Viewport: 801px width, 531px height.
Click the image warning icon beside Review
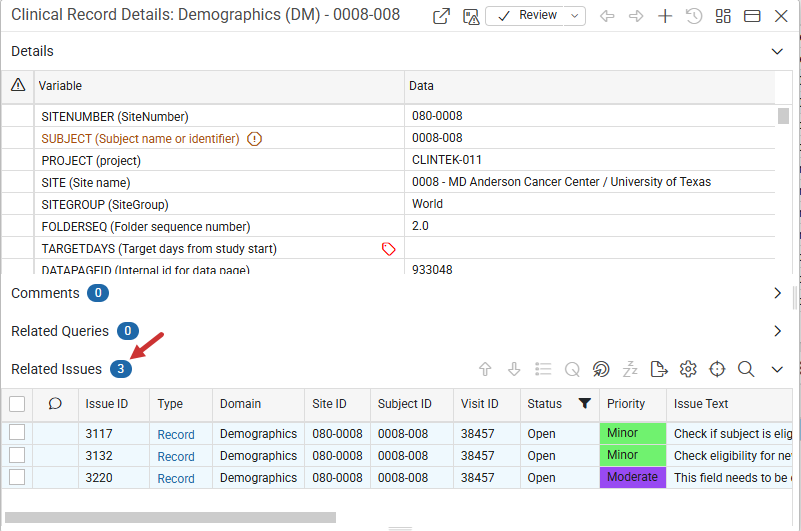tap(470, 16)
